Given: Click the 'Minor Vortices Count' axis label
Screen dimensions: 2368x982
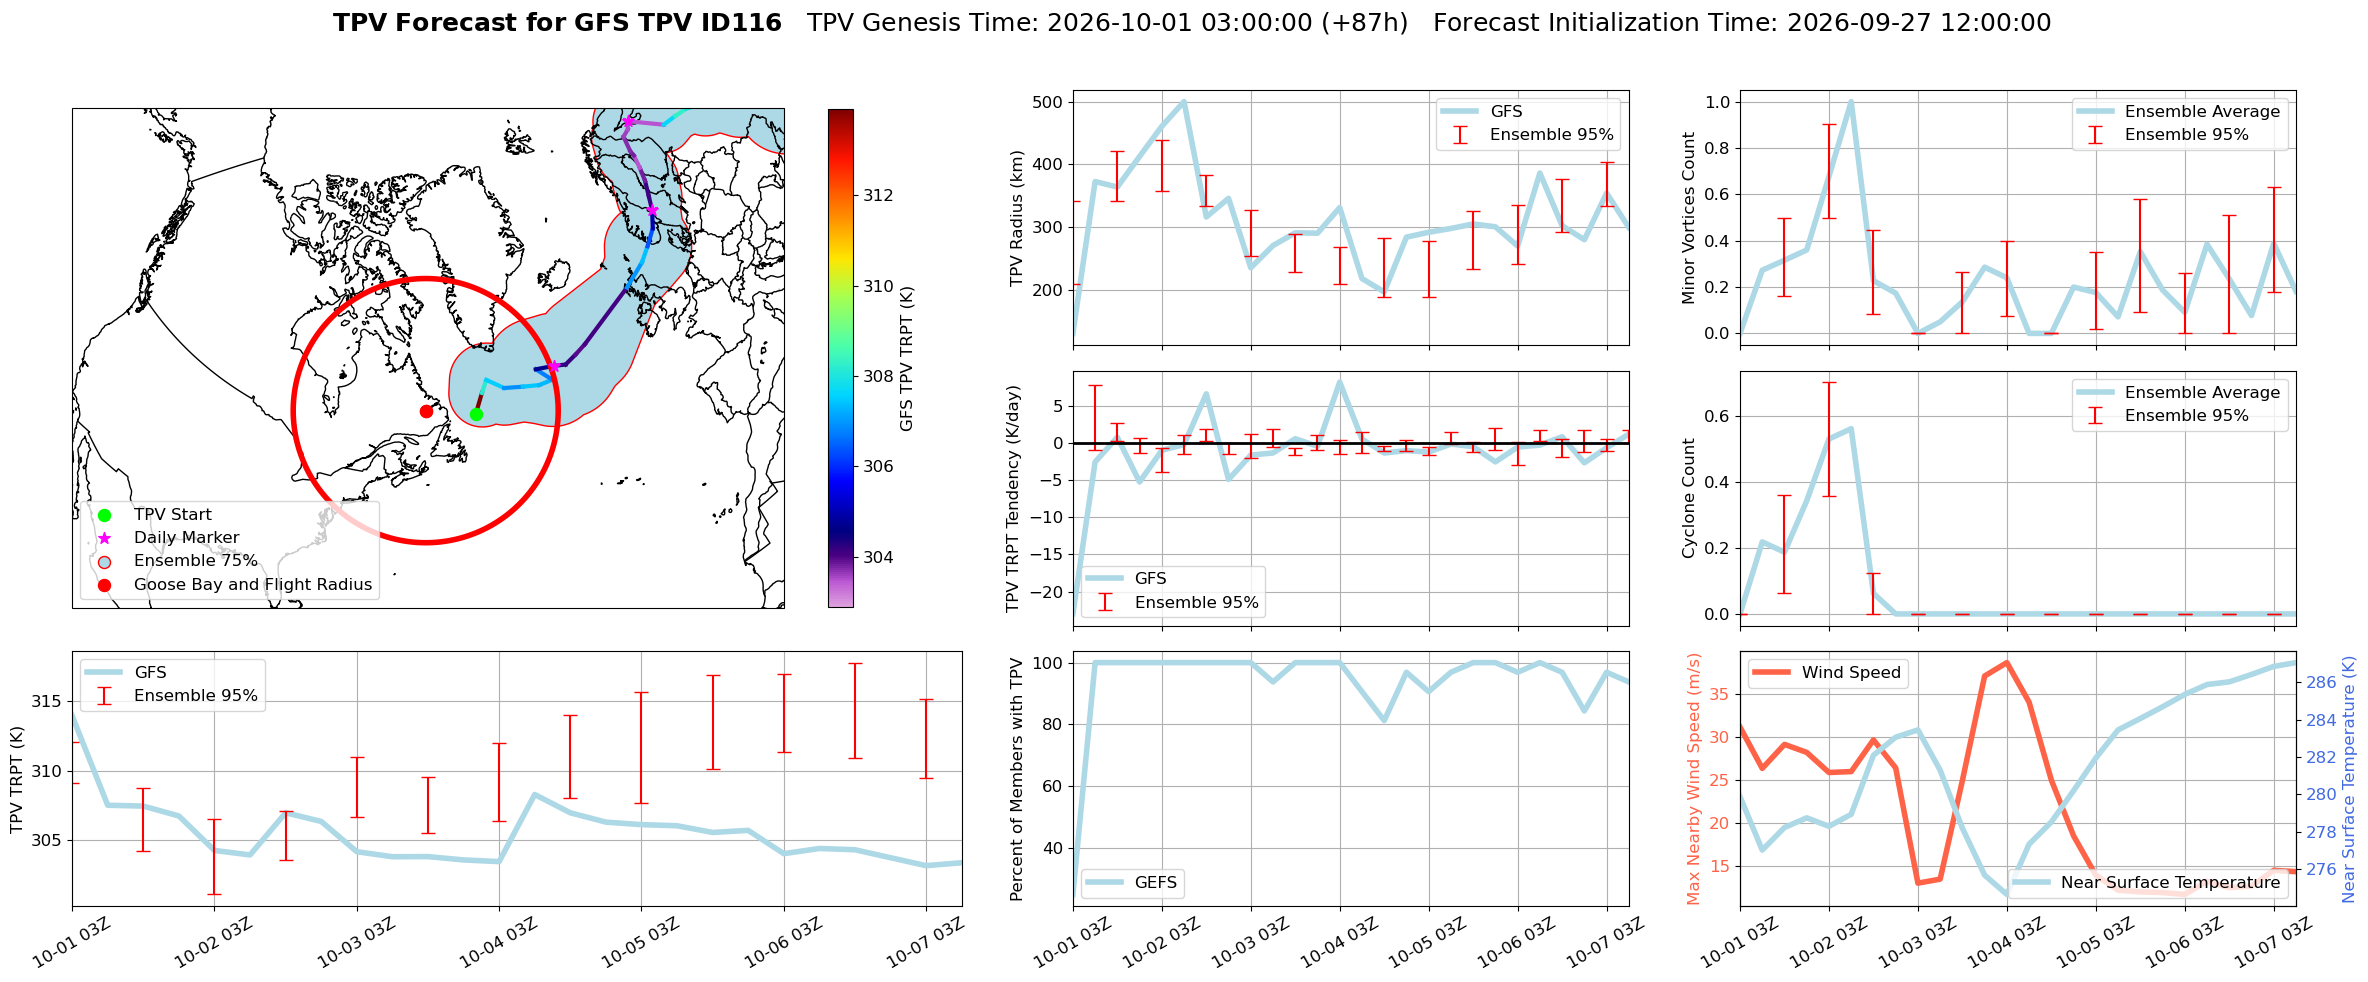Looking at the screenshot, I should (x=1689, y=218).
